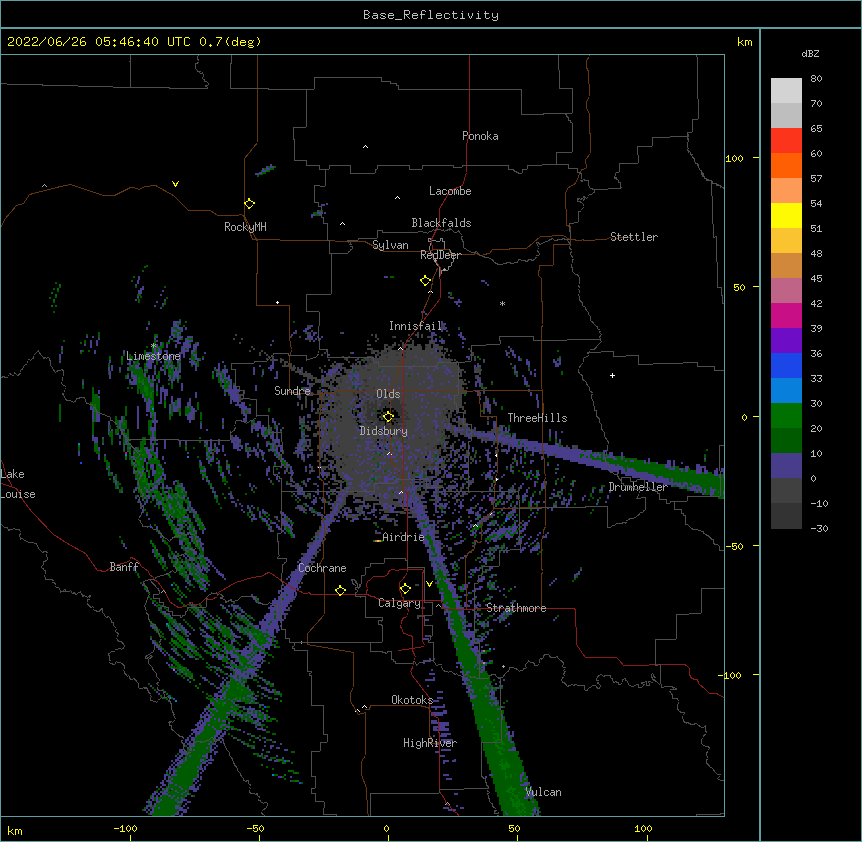Click the Drumheller label

point(638,487)
